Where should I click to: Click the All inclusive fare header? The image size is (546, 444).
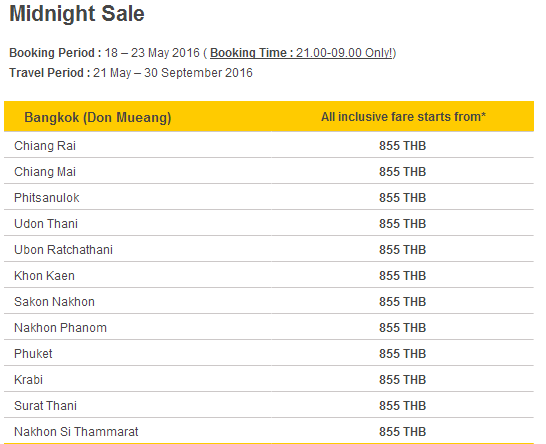(403, 117)
